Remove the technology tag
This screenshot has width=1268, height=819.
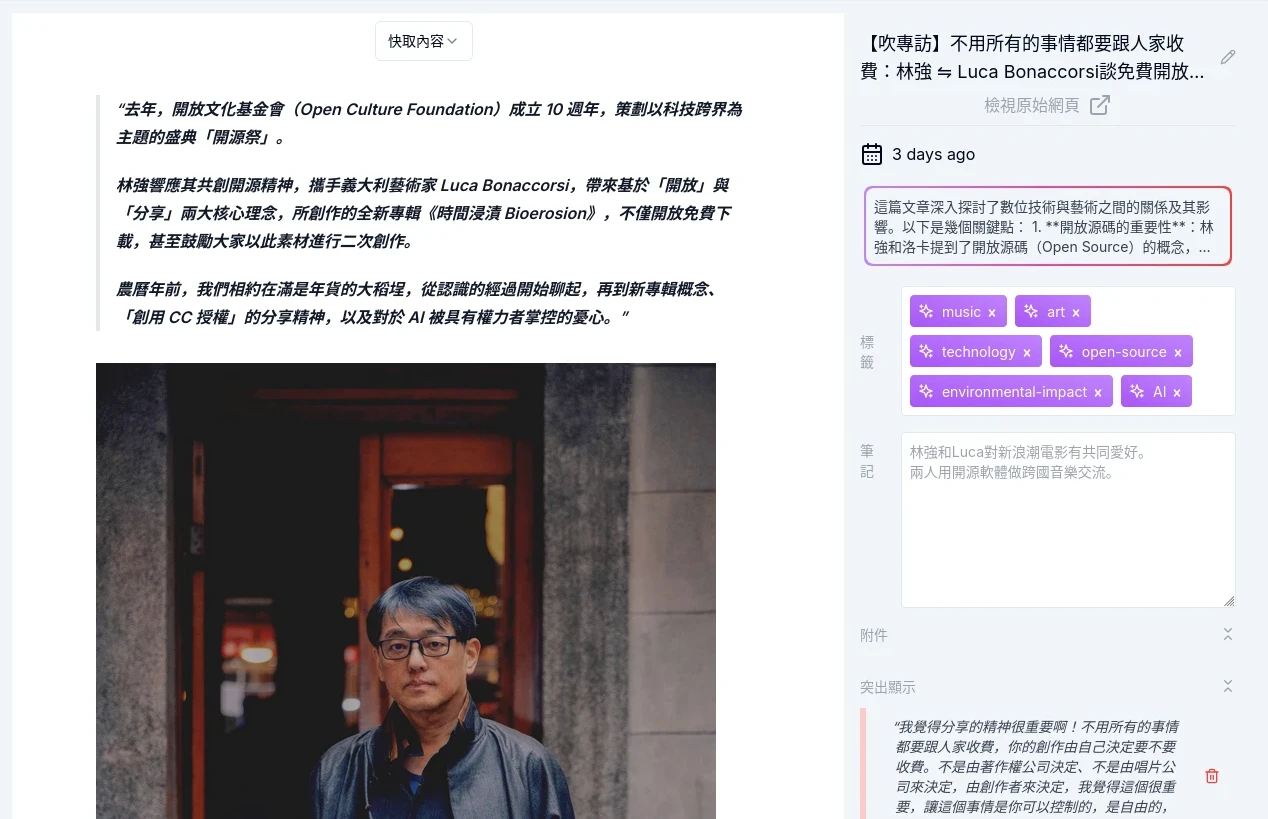tap(1028, 351)
